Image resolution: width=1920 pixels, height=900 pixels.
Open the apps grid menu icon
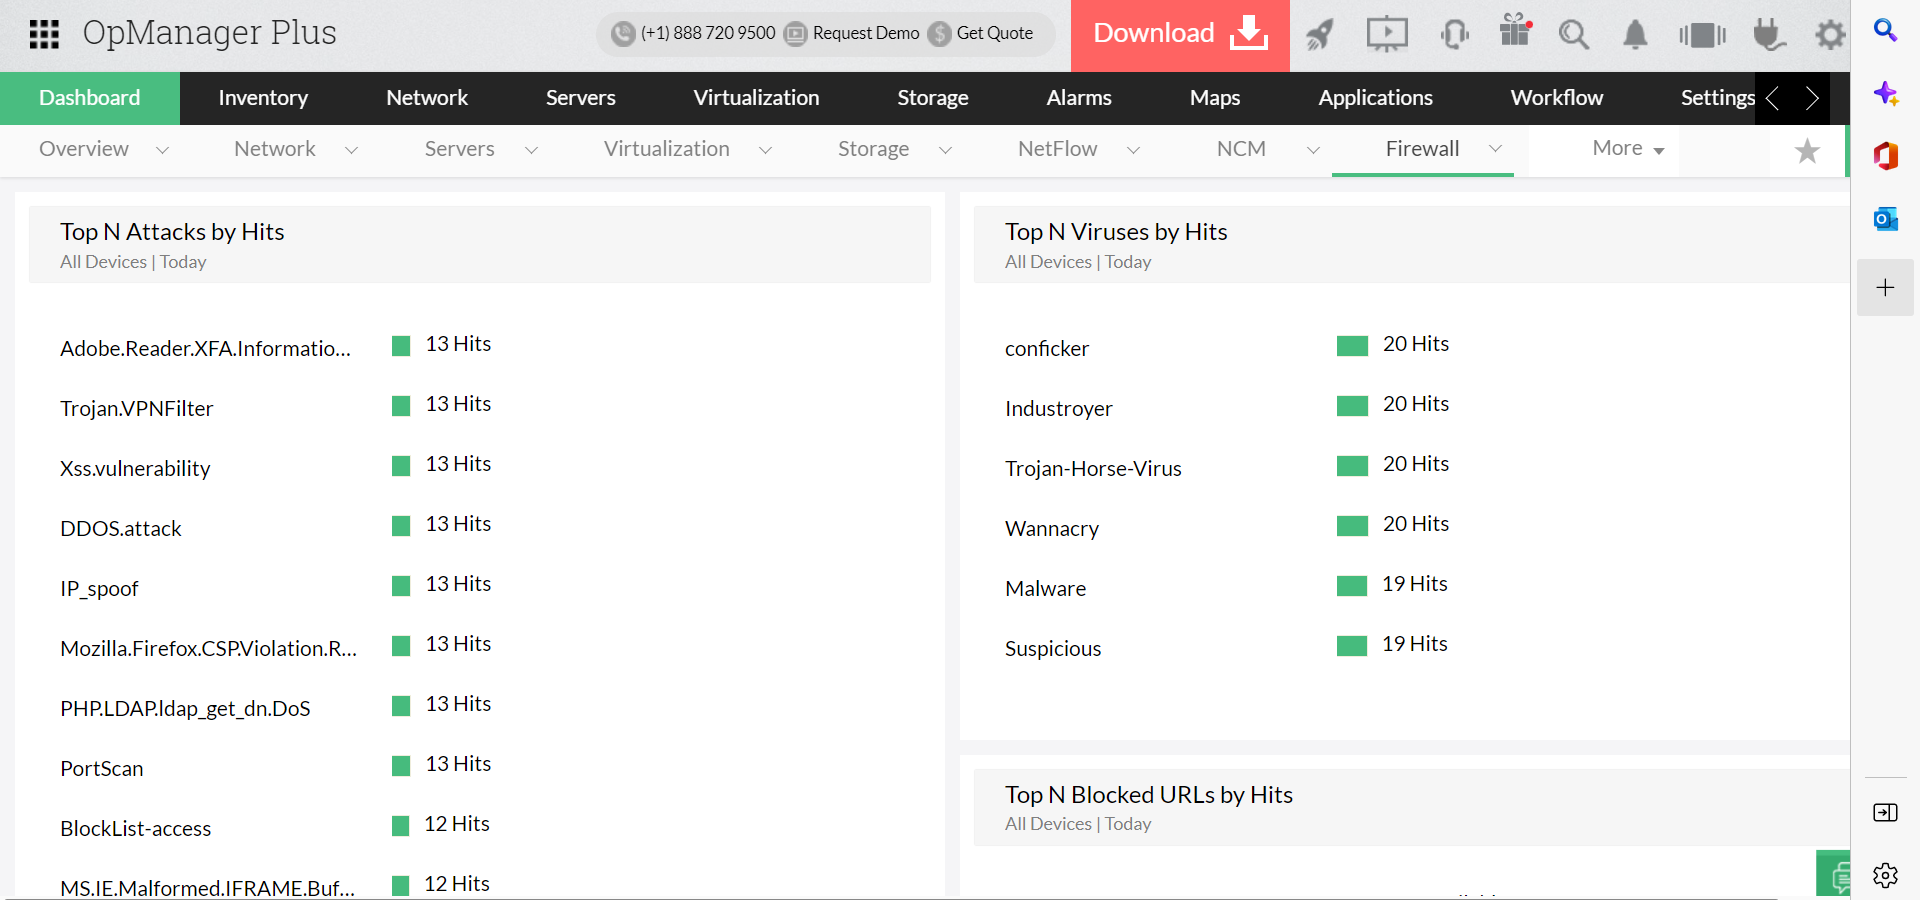[44, 34]
